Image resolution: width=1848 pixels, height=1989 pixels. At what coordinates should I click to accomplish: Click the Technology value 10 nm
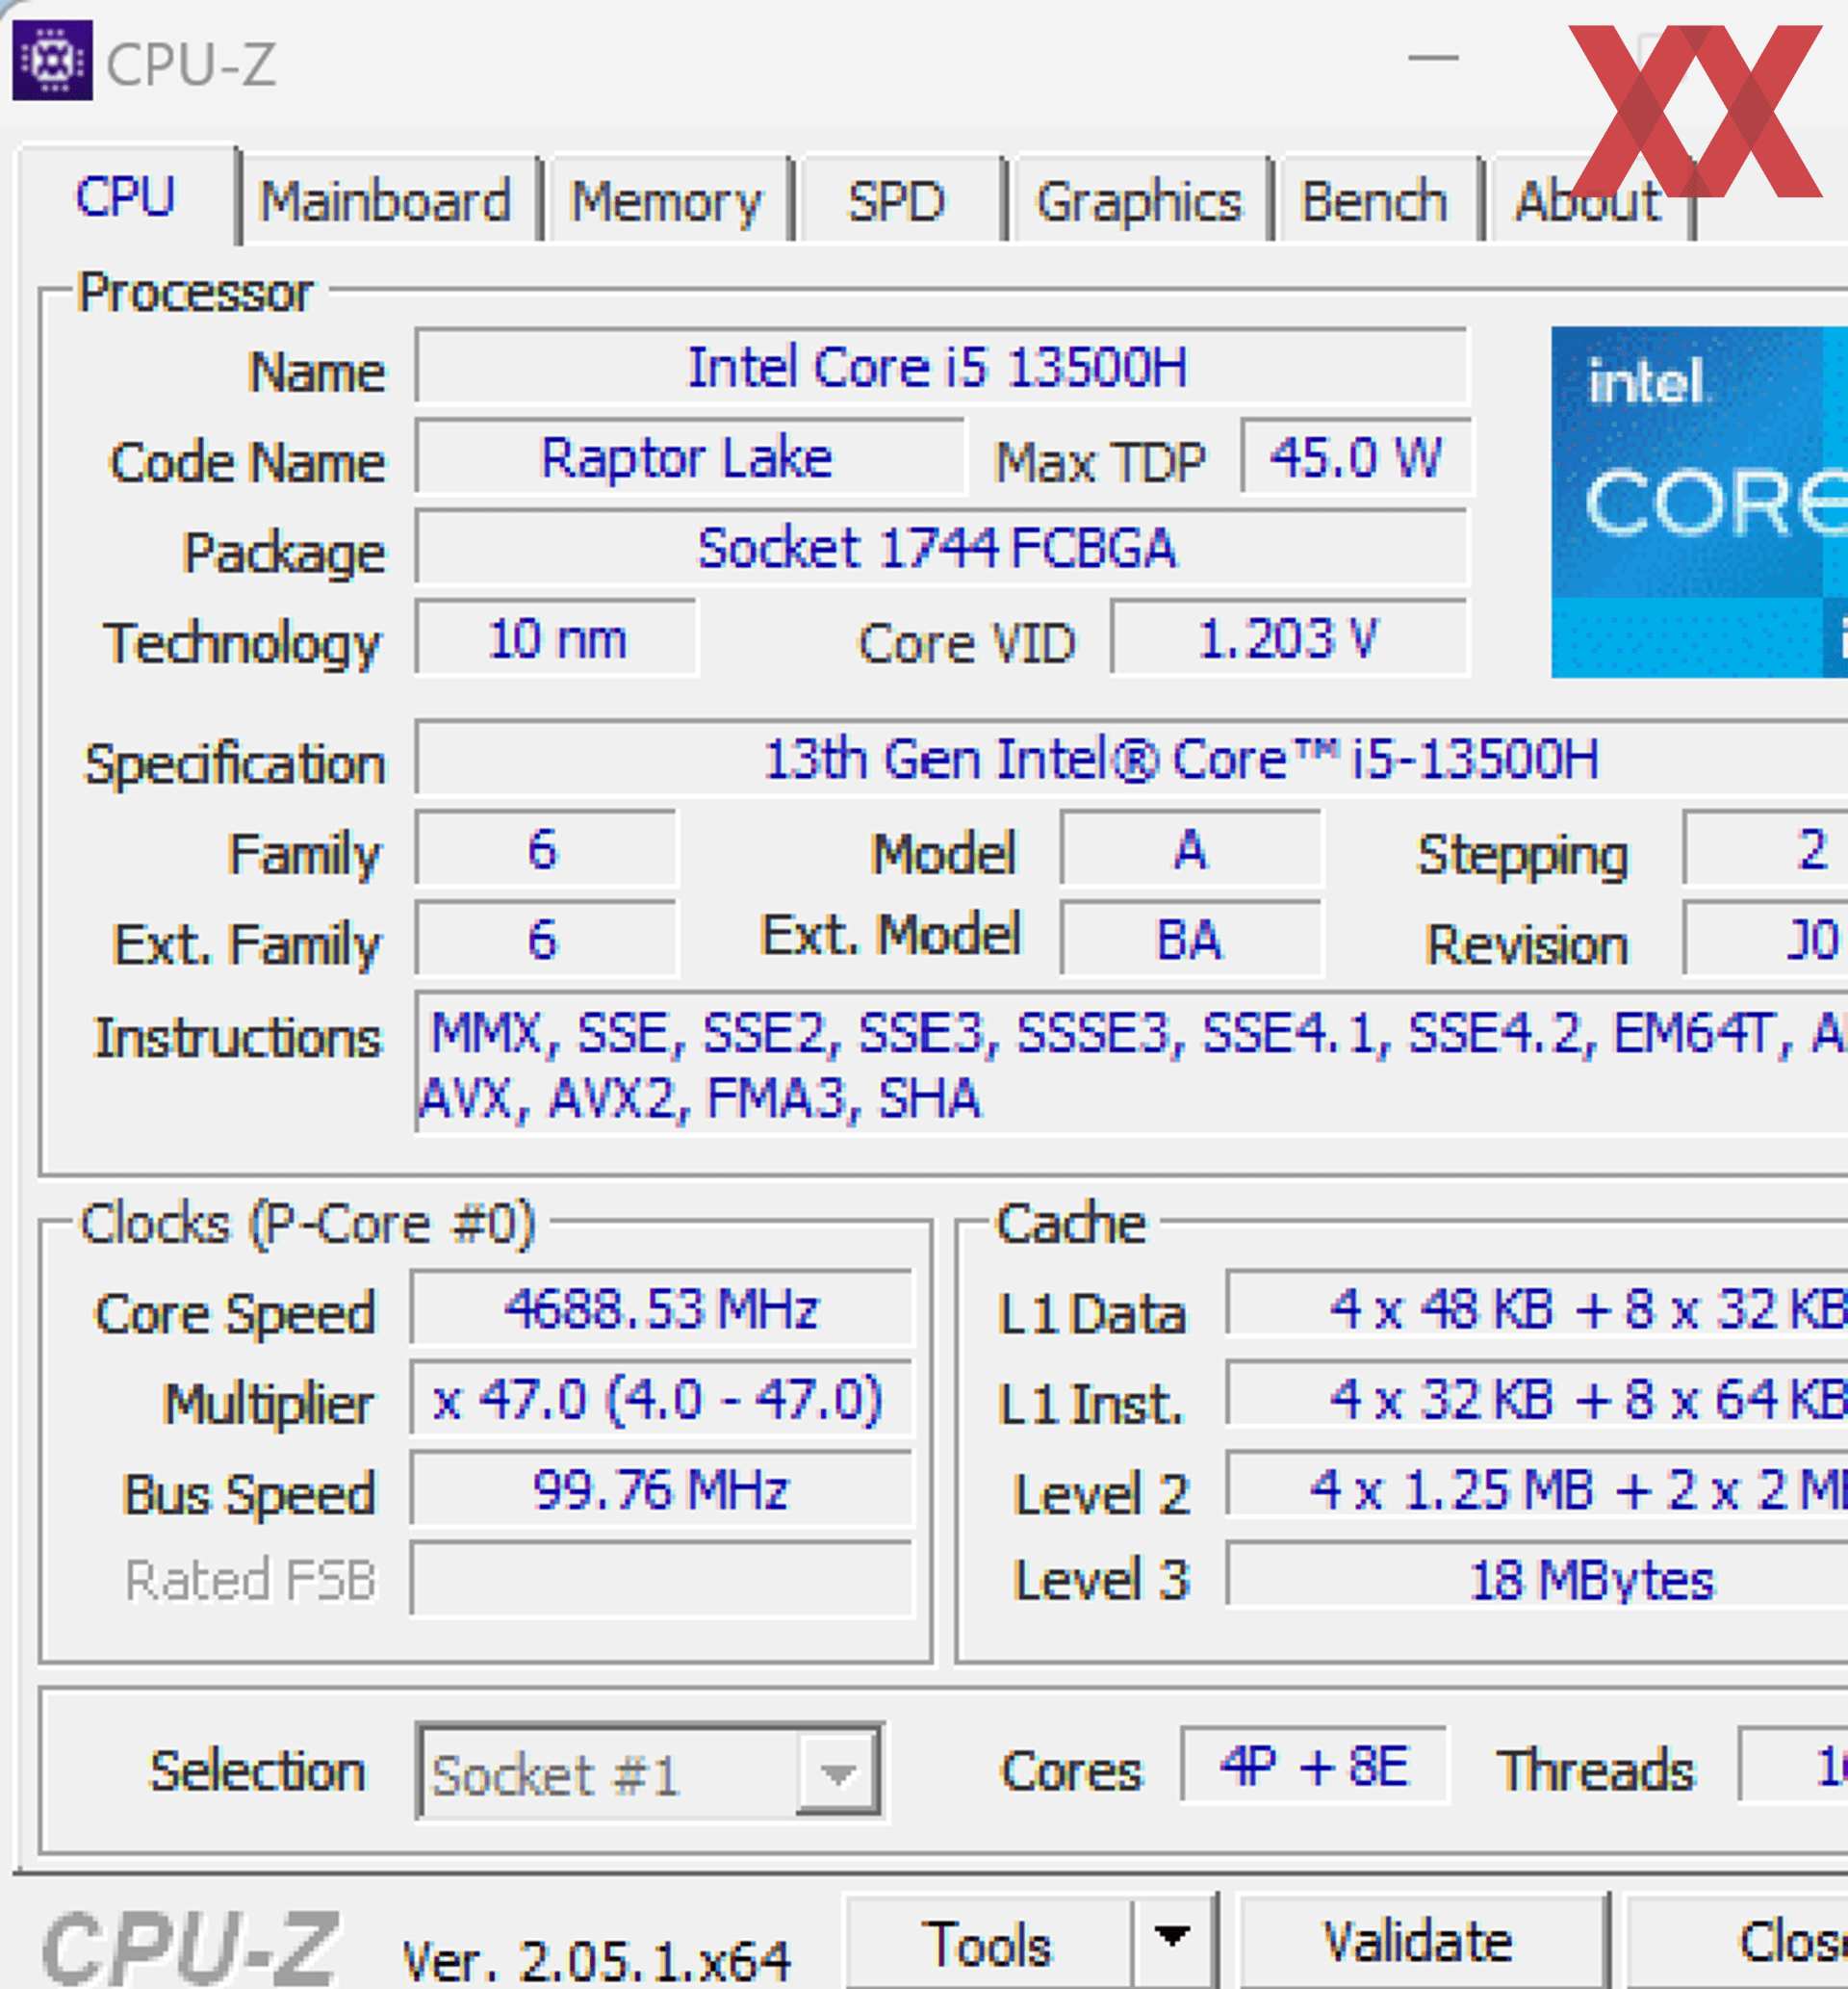(x=556, y=639)
